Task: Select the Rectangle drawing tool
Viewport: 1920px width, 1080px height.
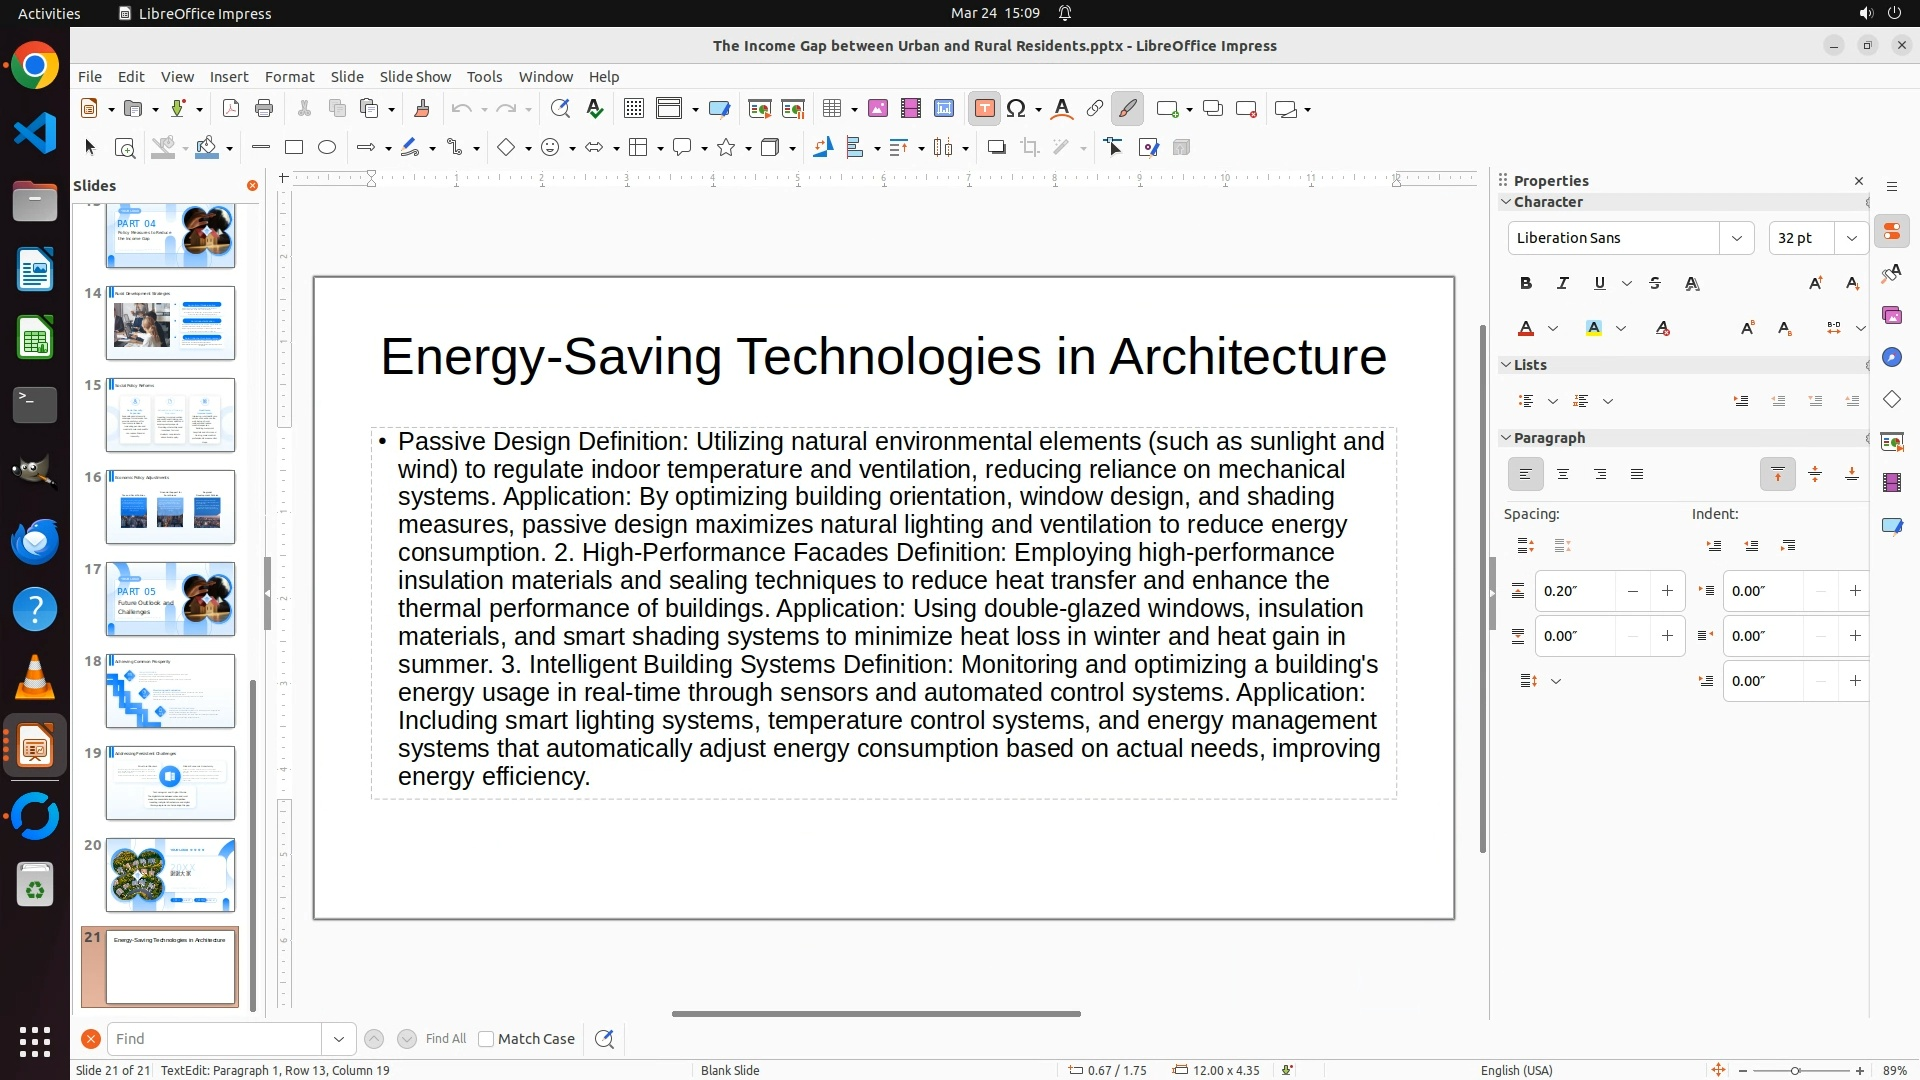Action: tap(294, 148)
